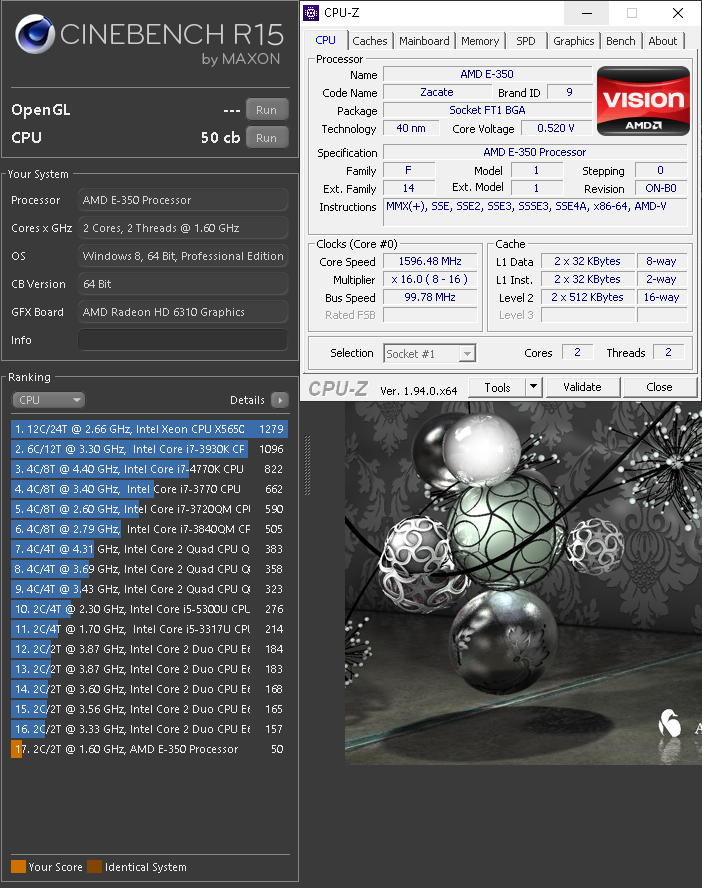Screen dimensions: 702x888
Task: Select the CPU tab in CPU-Z
Action: point(326,40)
